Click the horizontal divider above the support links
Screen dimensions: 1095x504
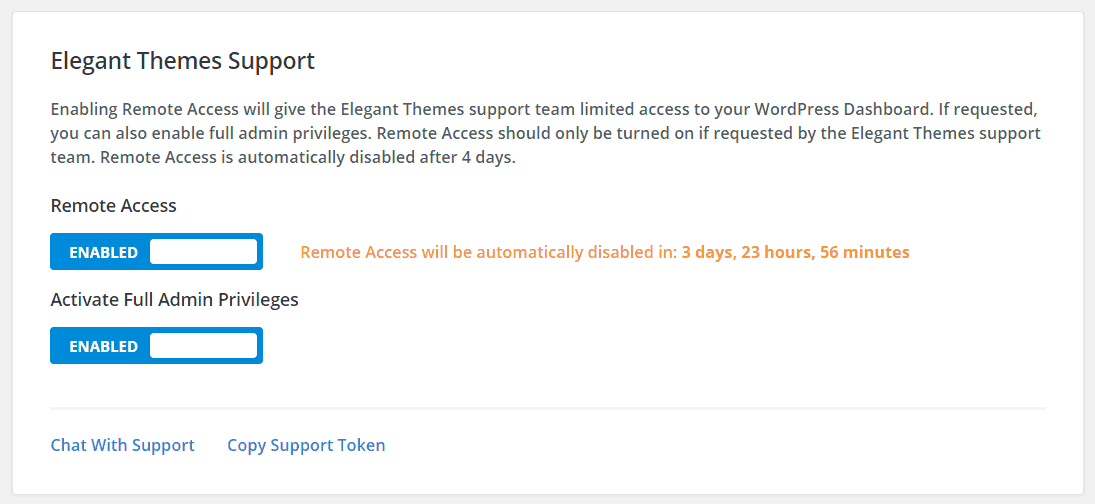click(x=548, y=408)
